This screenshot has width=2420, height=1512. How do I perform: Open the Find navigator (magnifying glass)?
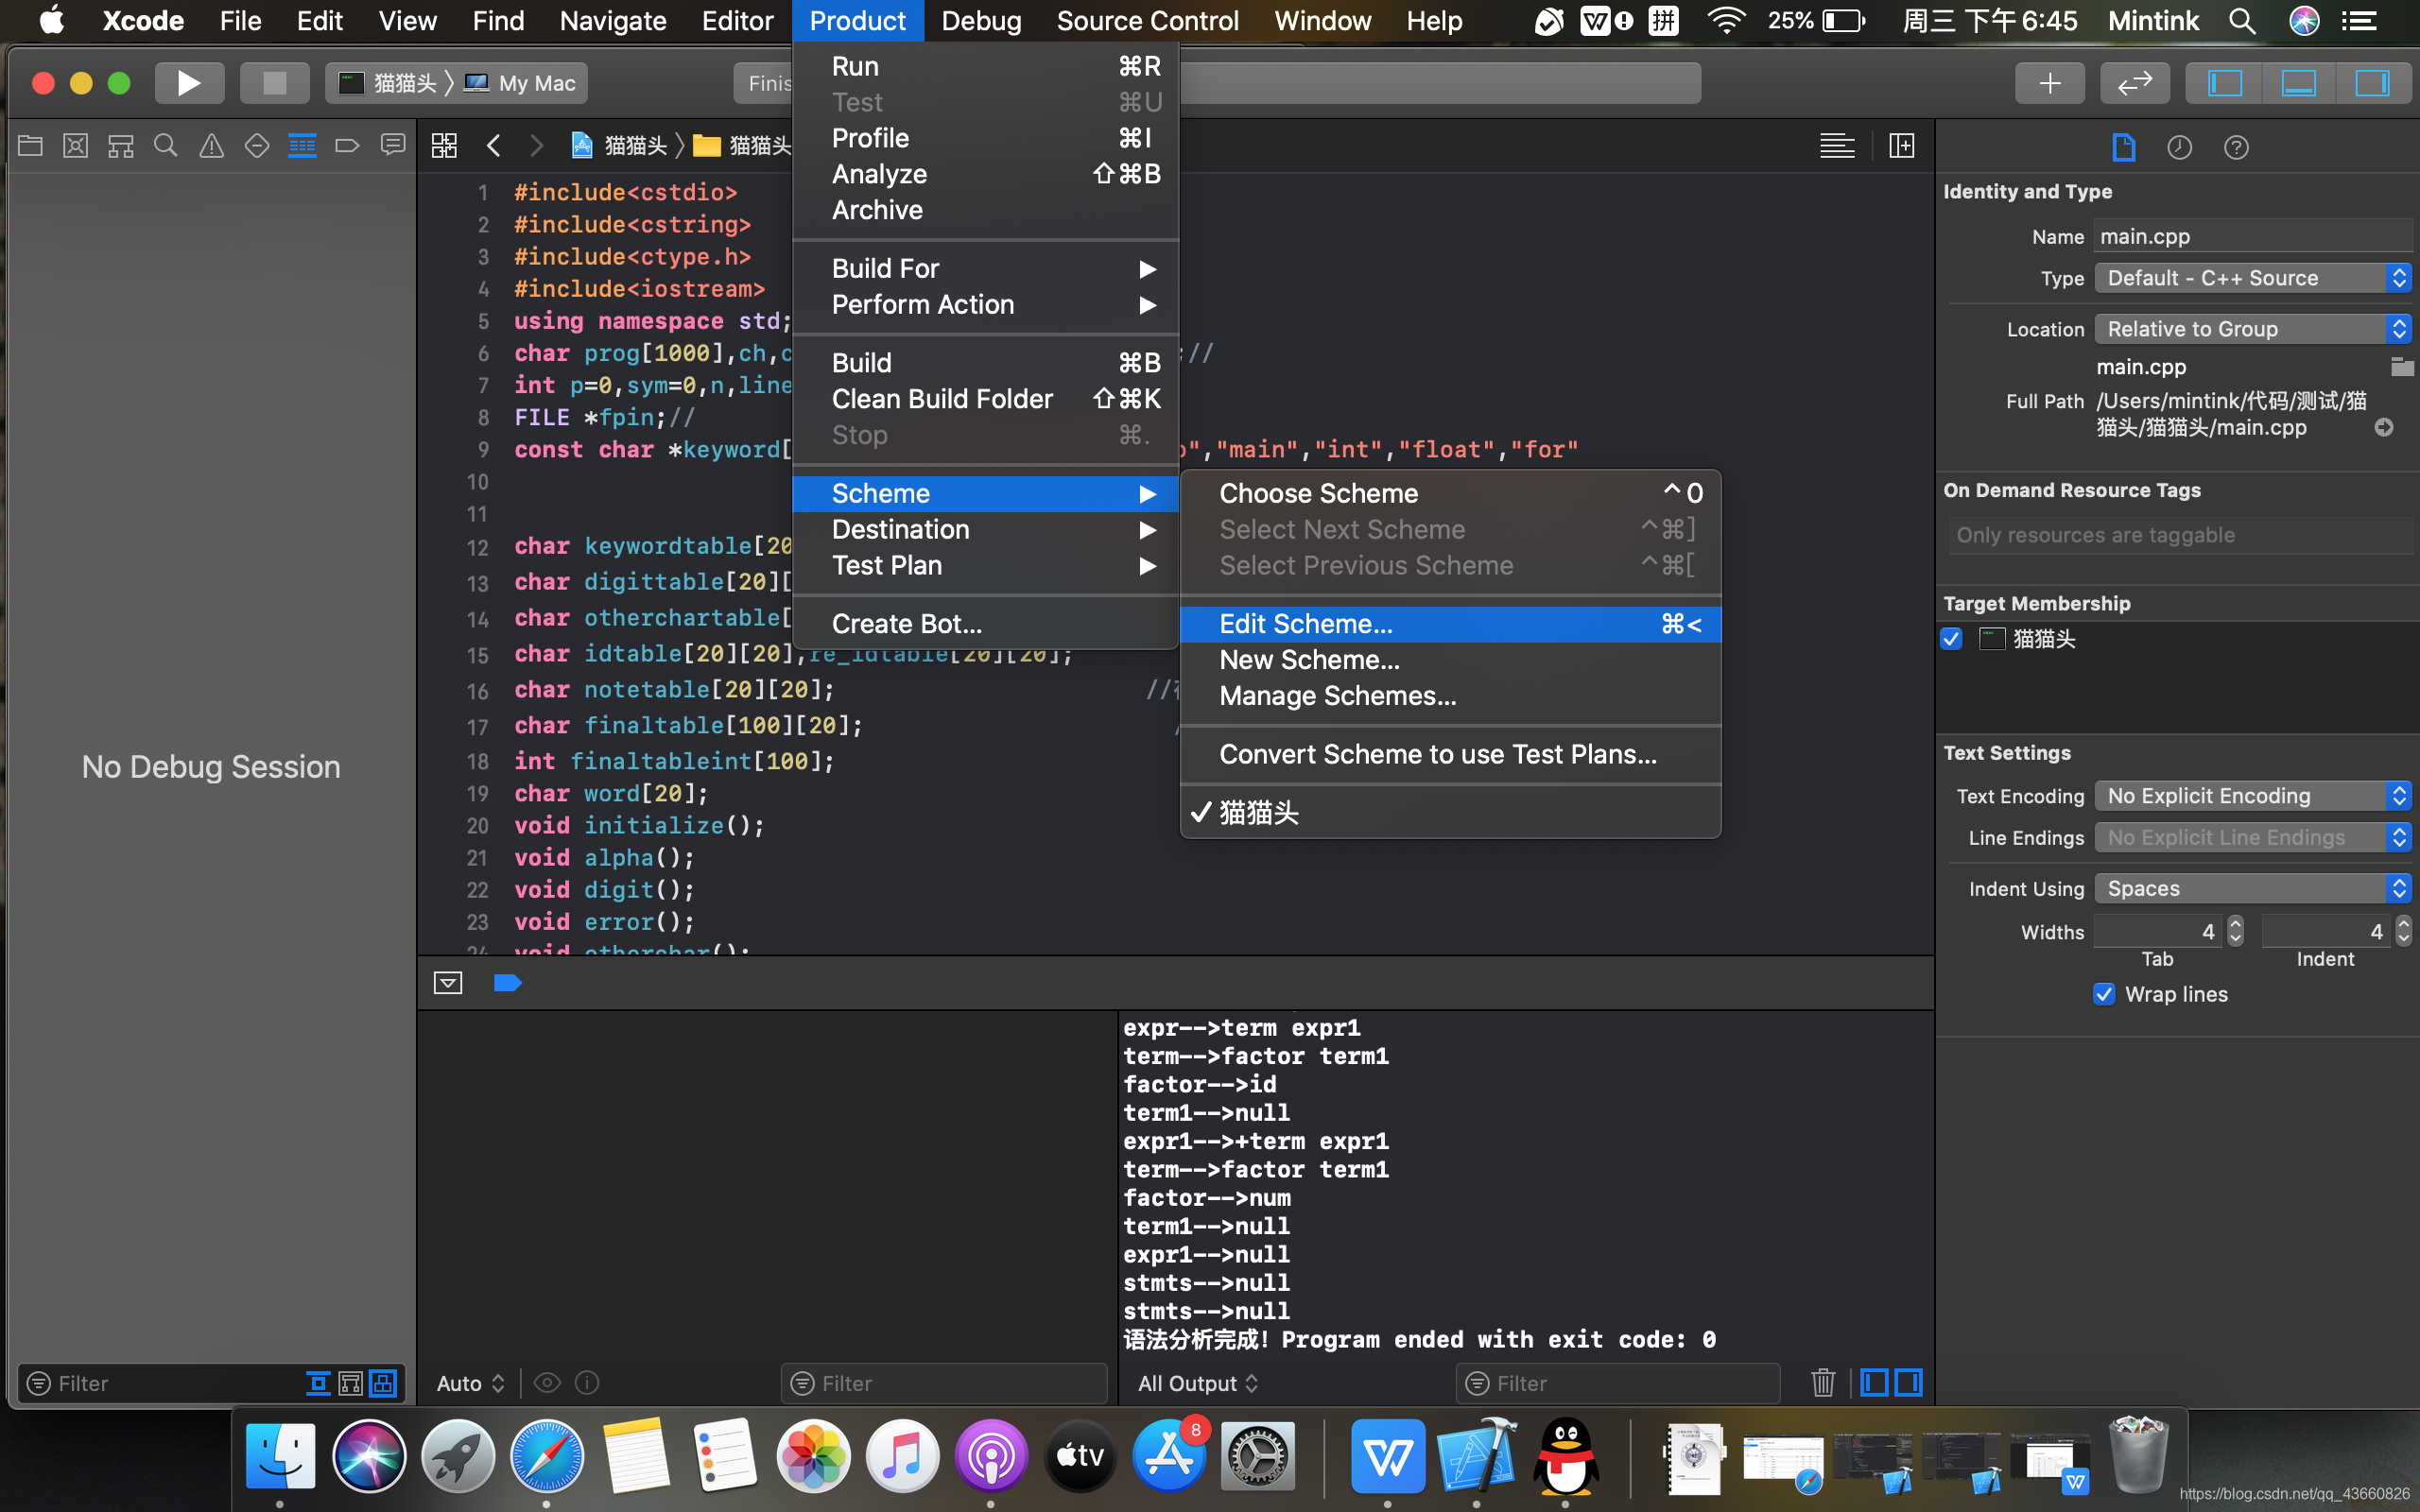(166, 145)
